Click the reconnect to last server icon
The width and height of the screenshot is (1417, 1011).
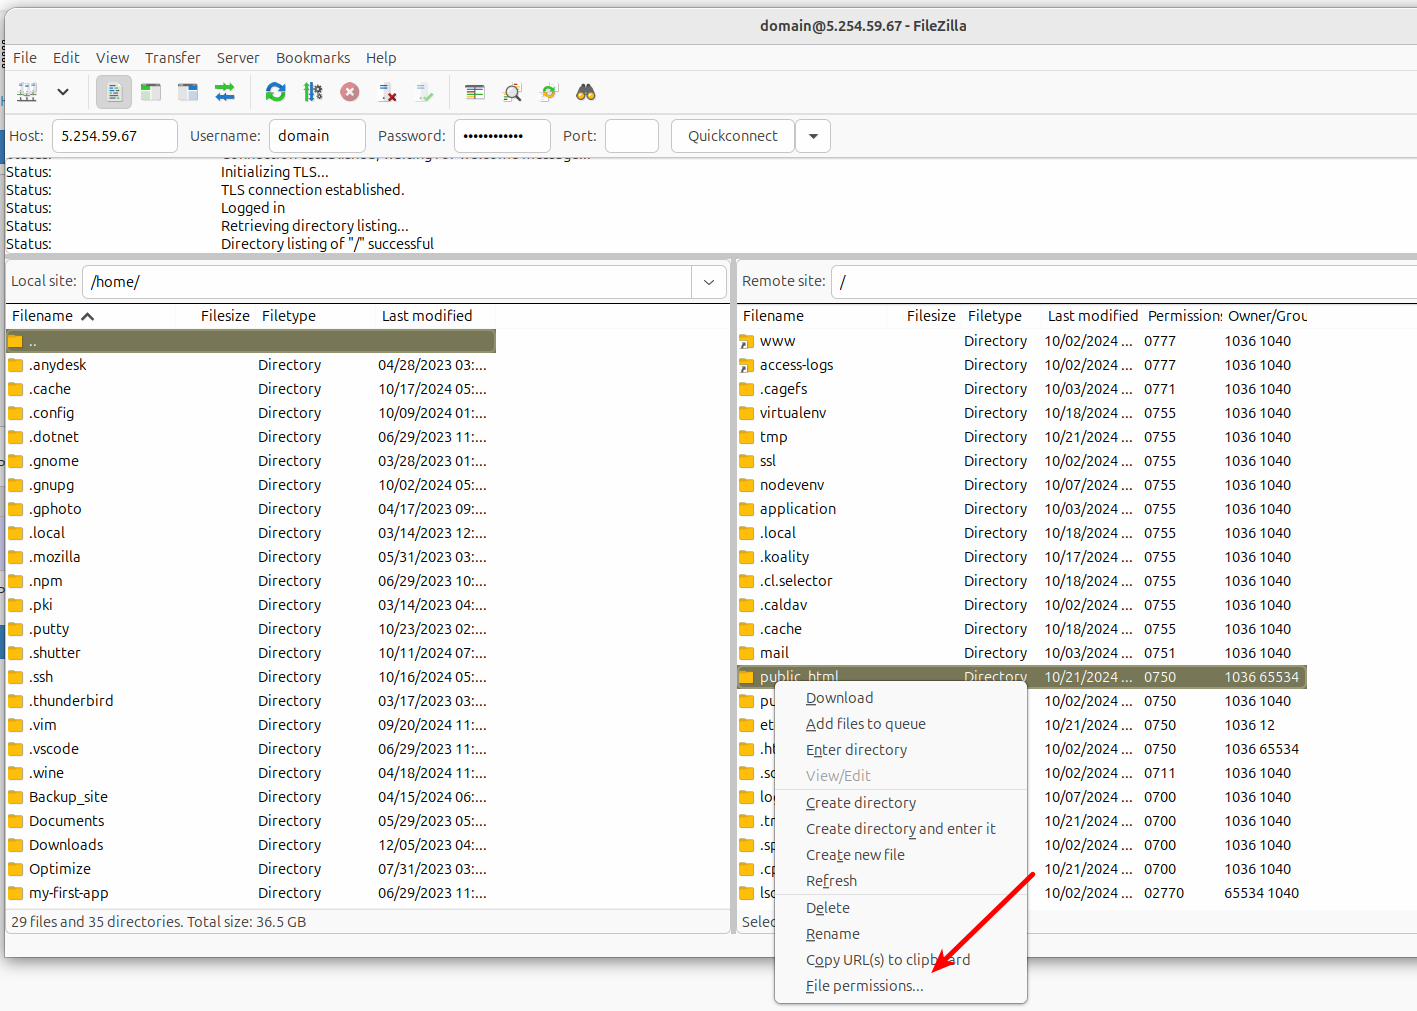[x=425, y=92]
